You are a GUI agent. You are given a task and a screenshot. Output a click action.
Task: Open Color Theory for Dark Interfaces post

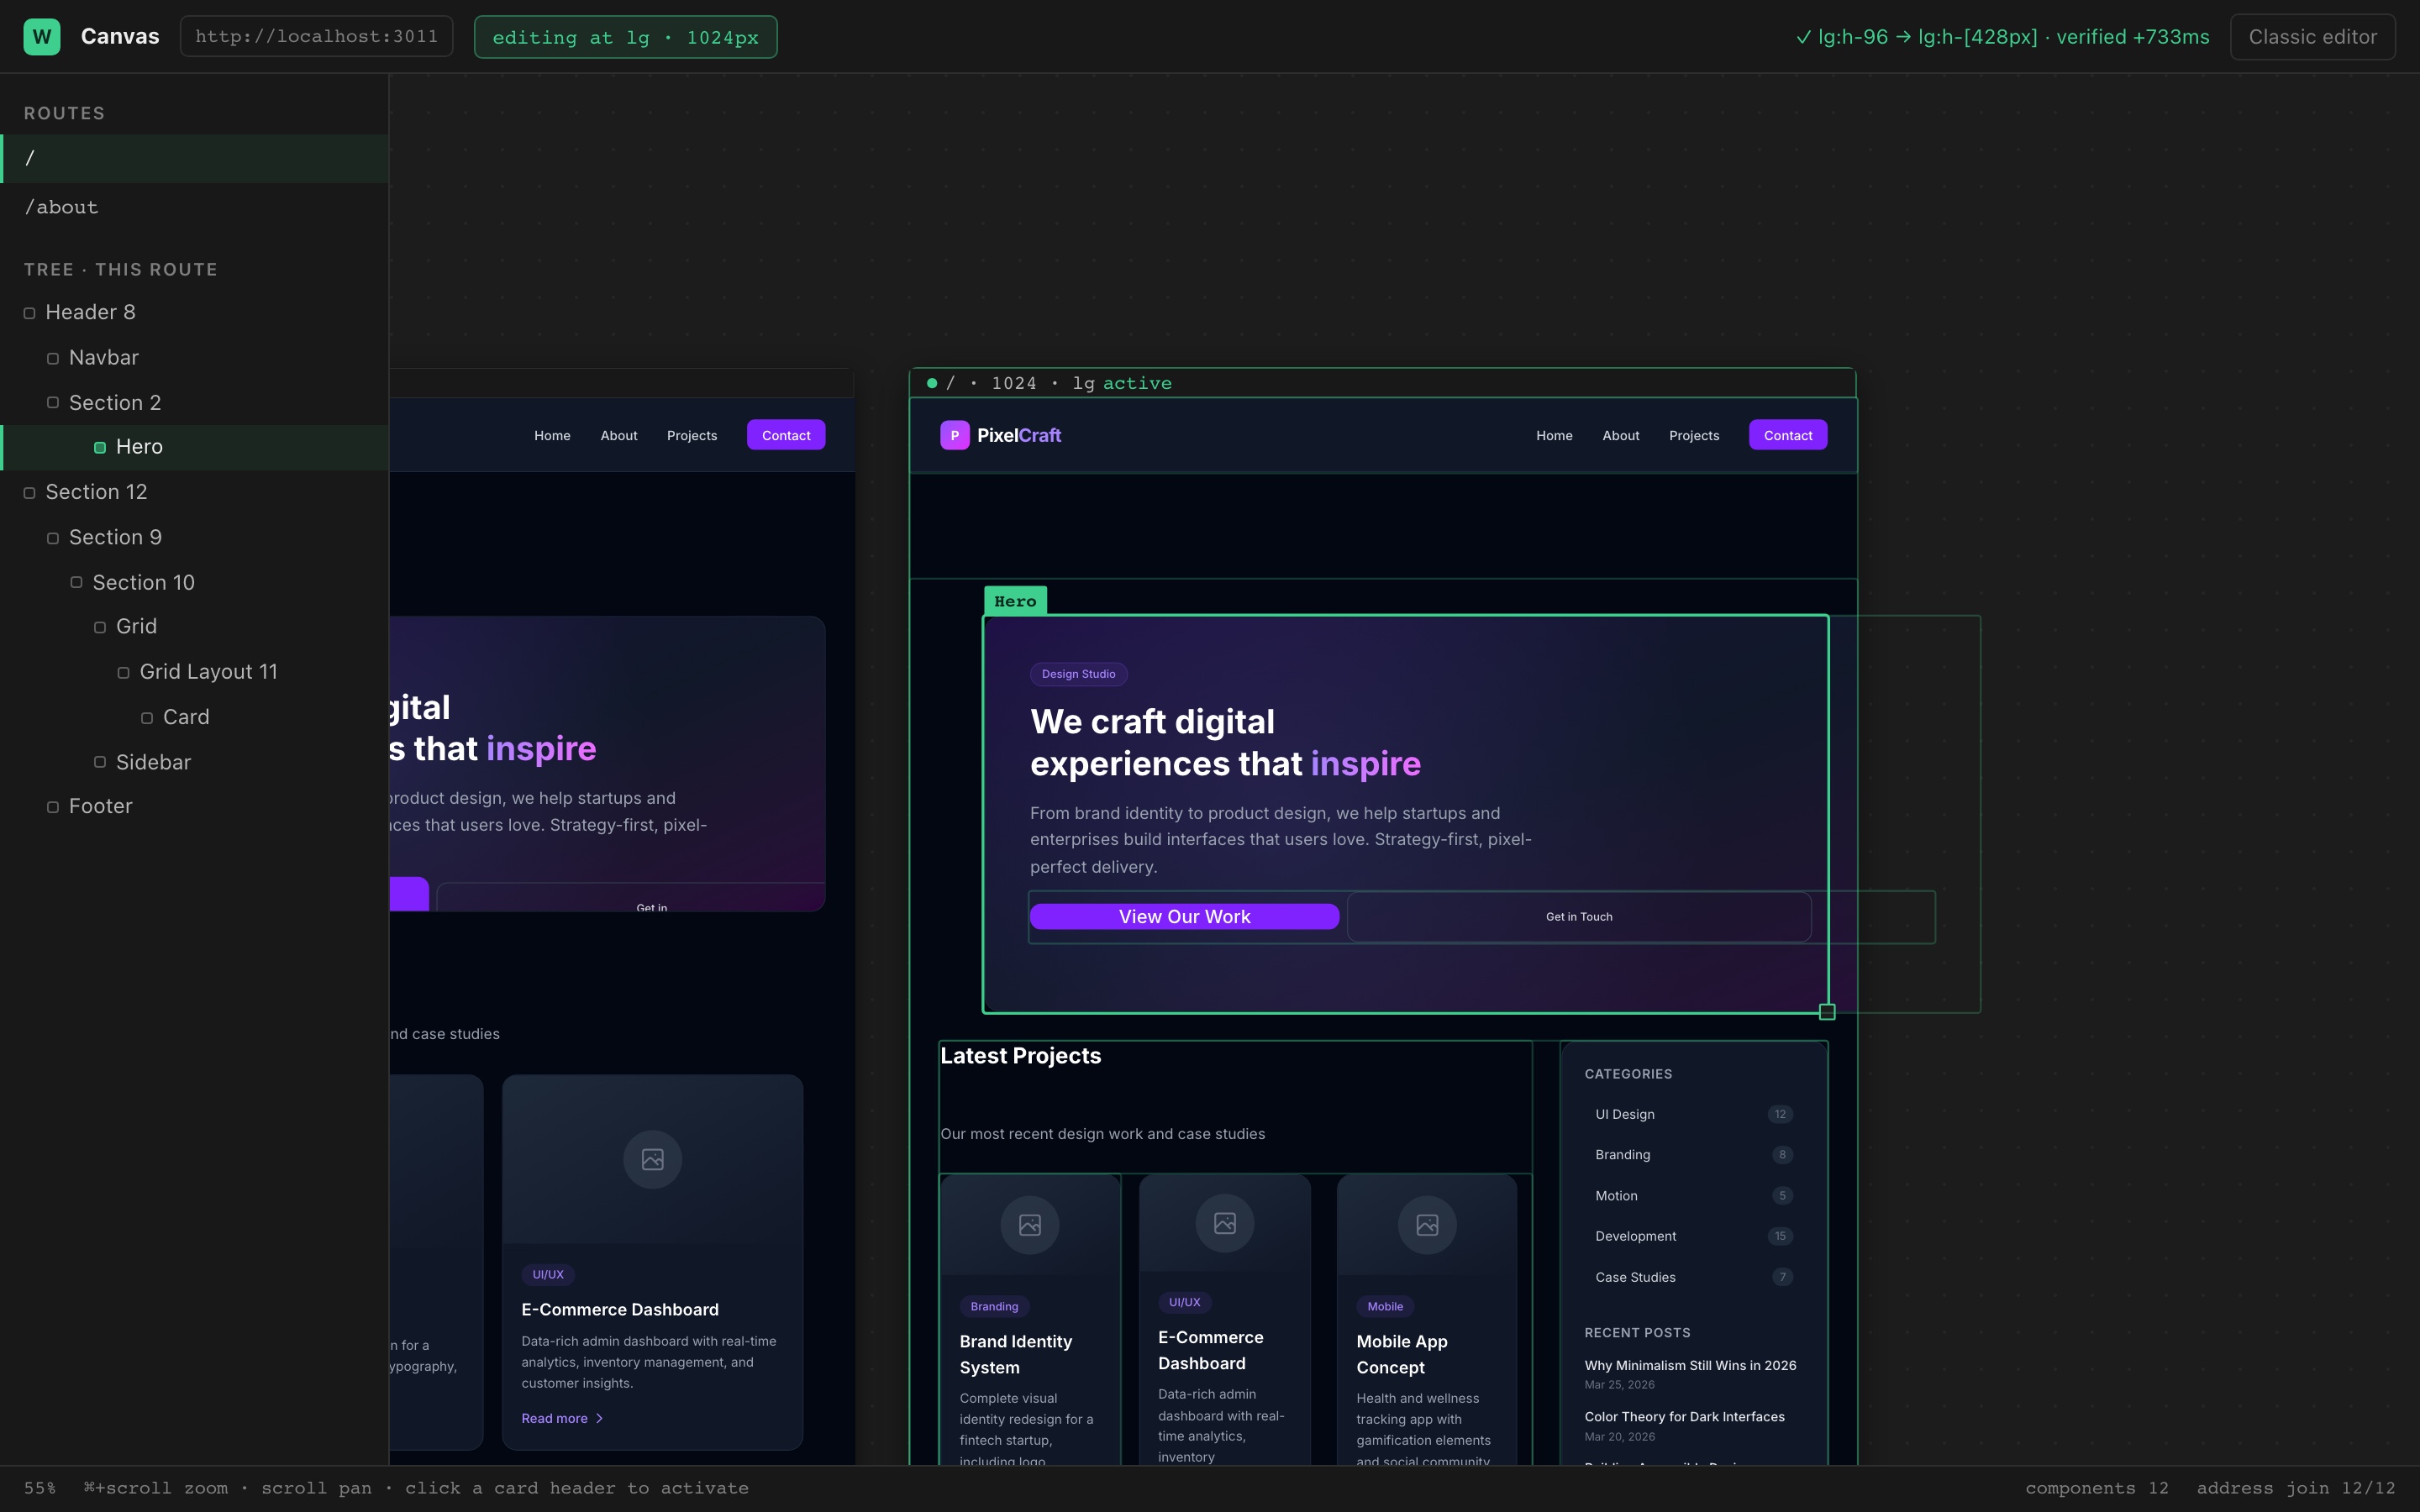pos(1684,1417)
